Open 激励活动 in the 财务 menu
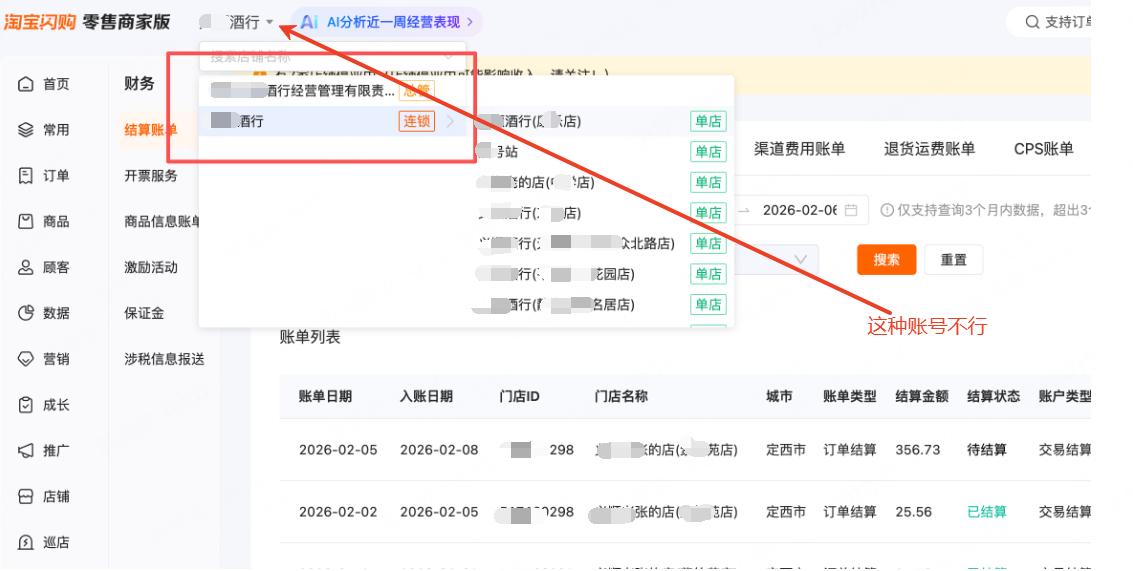The height and width of the screenshot is (571, 1133). pos(151,267)
